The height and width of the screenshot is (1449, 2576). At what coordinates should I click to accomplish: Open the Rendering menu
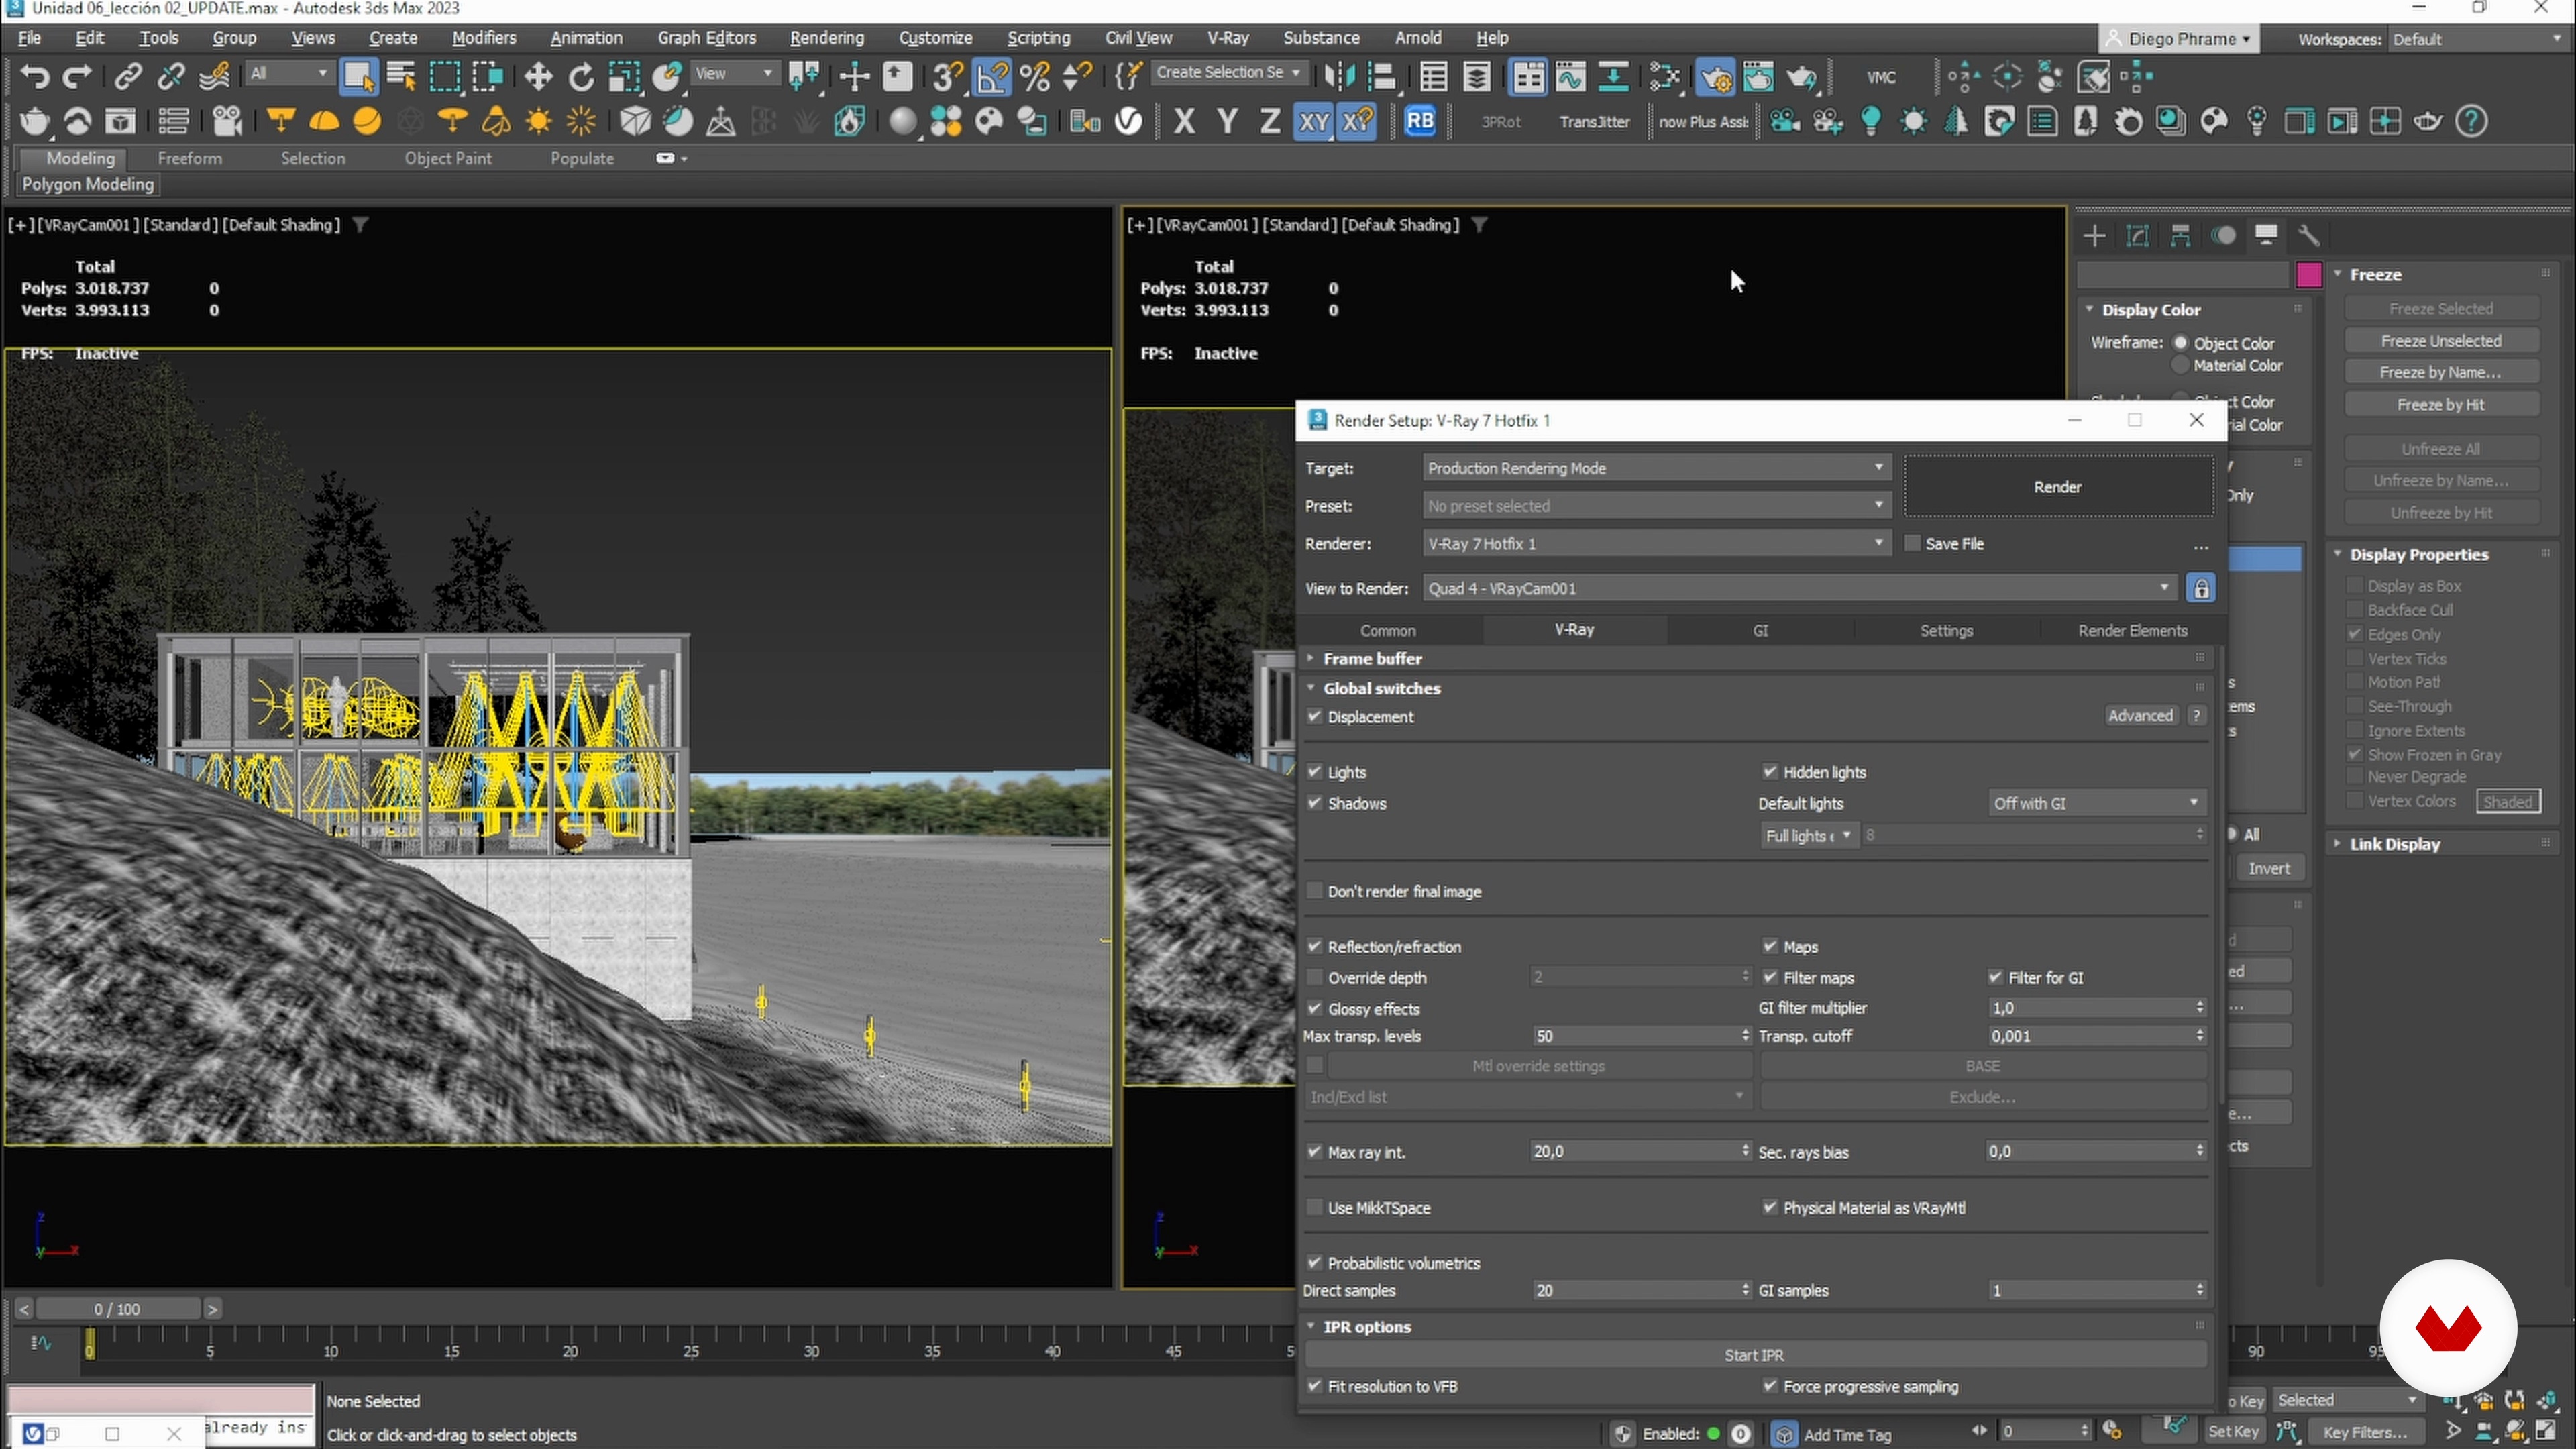pos(826,38)
